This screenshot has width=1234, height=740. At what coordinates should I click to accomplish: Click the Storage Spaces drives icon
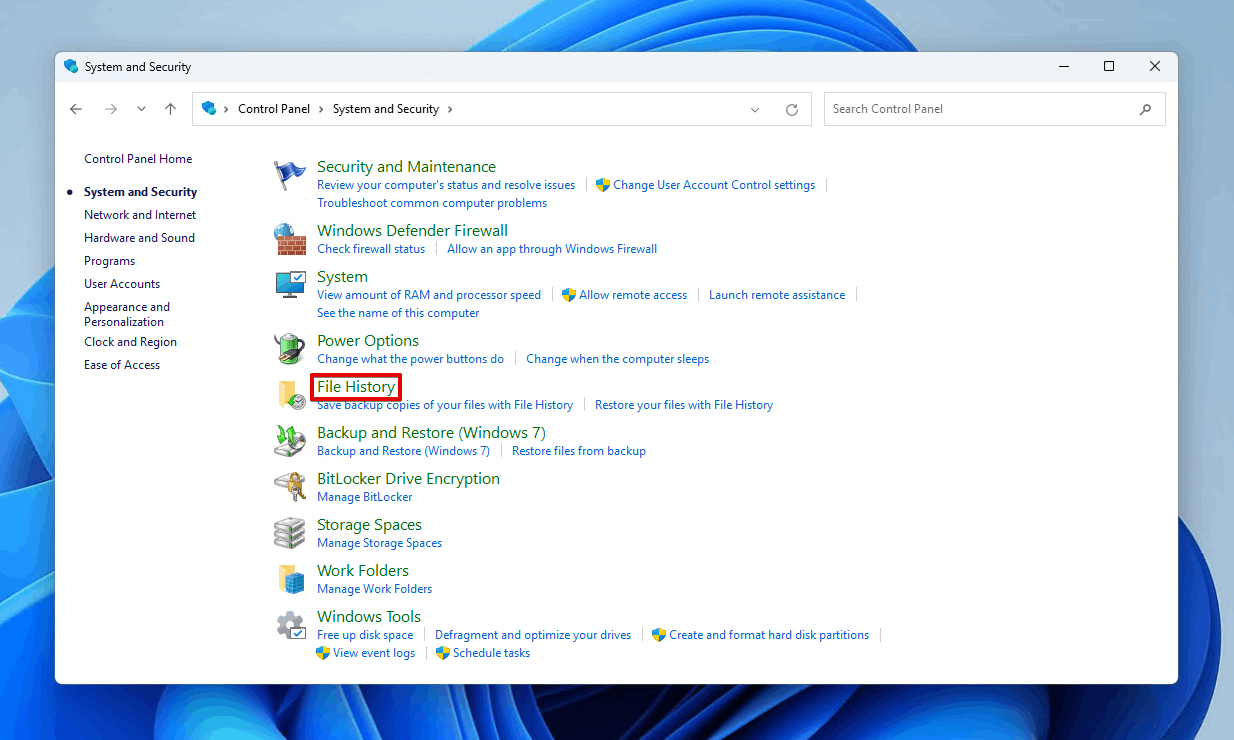[x=290, y=533]
